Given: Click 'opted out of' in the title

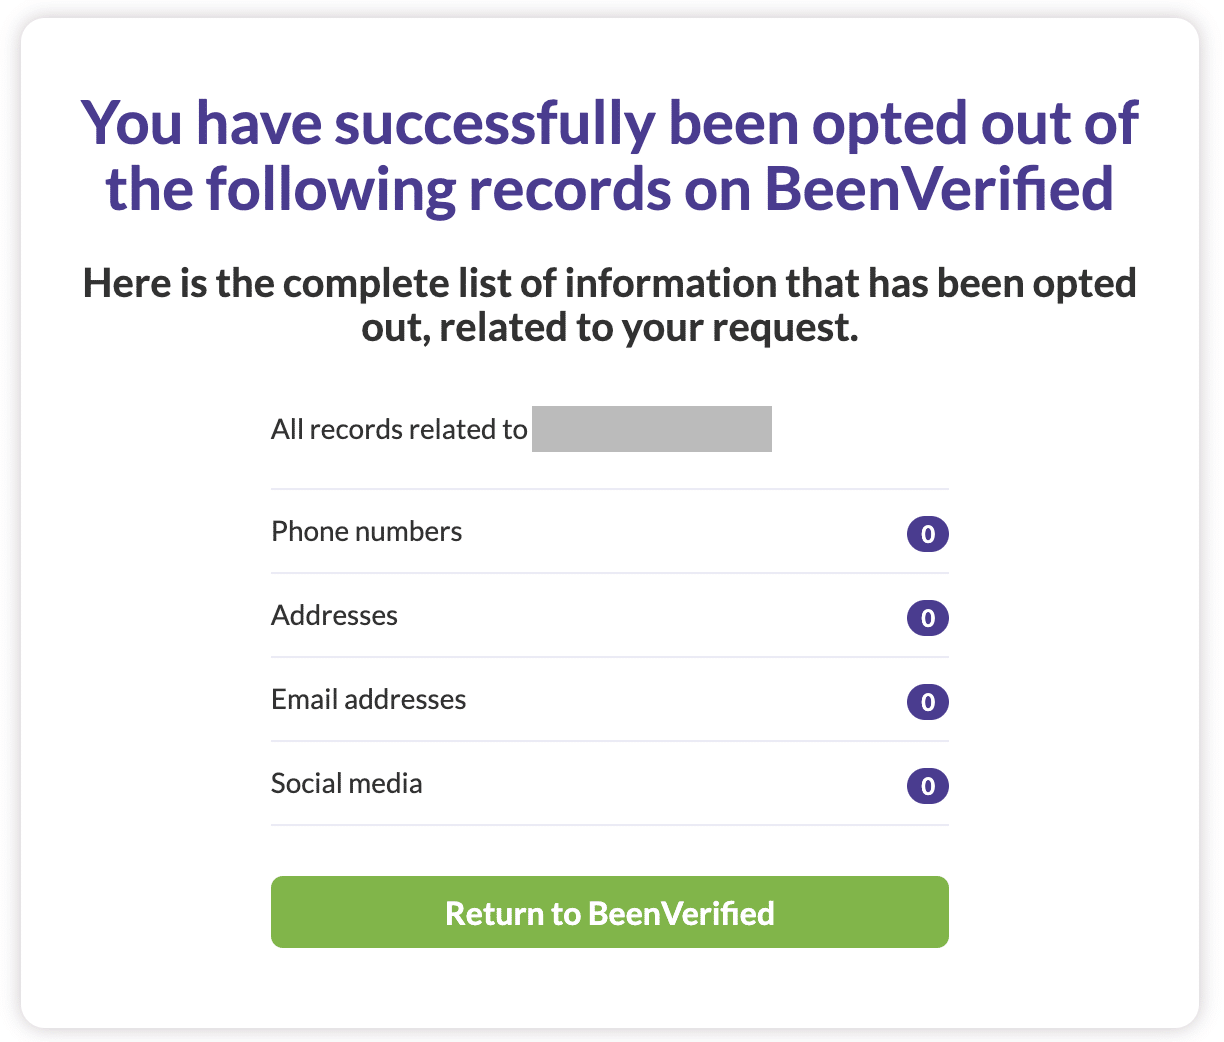Looking at the screenshot, I should (x=974, y=123).
